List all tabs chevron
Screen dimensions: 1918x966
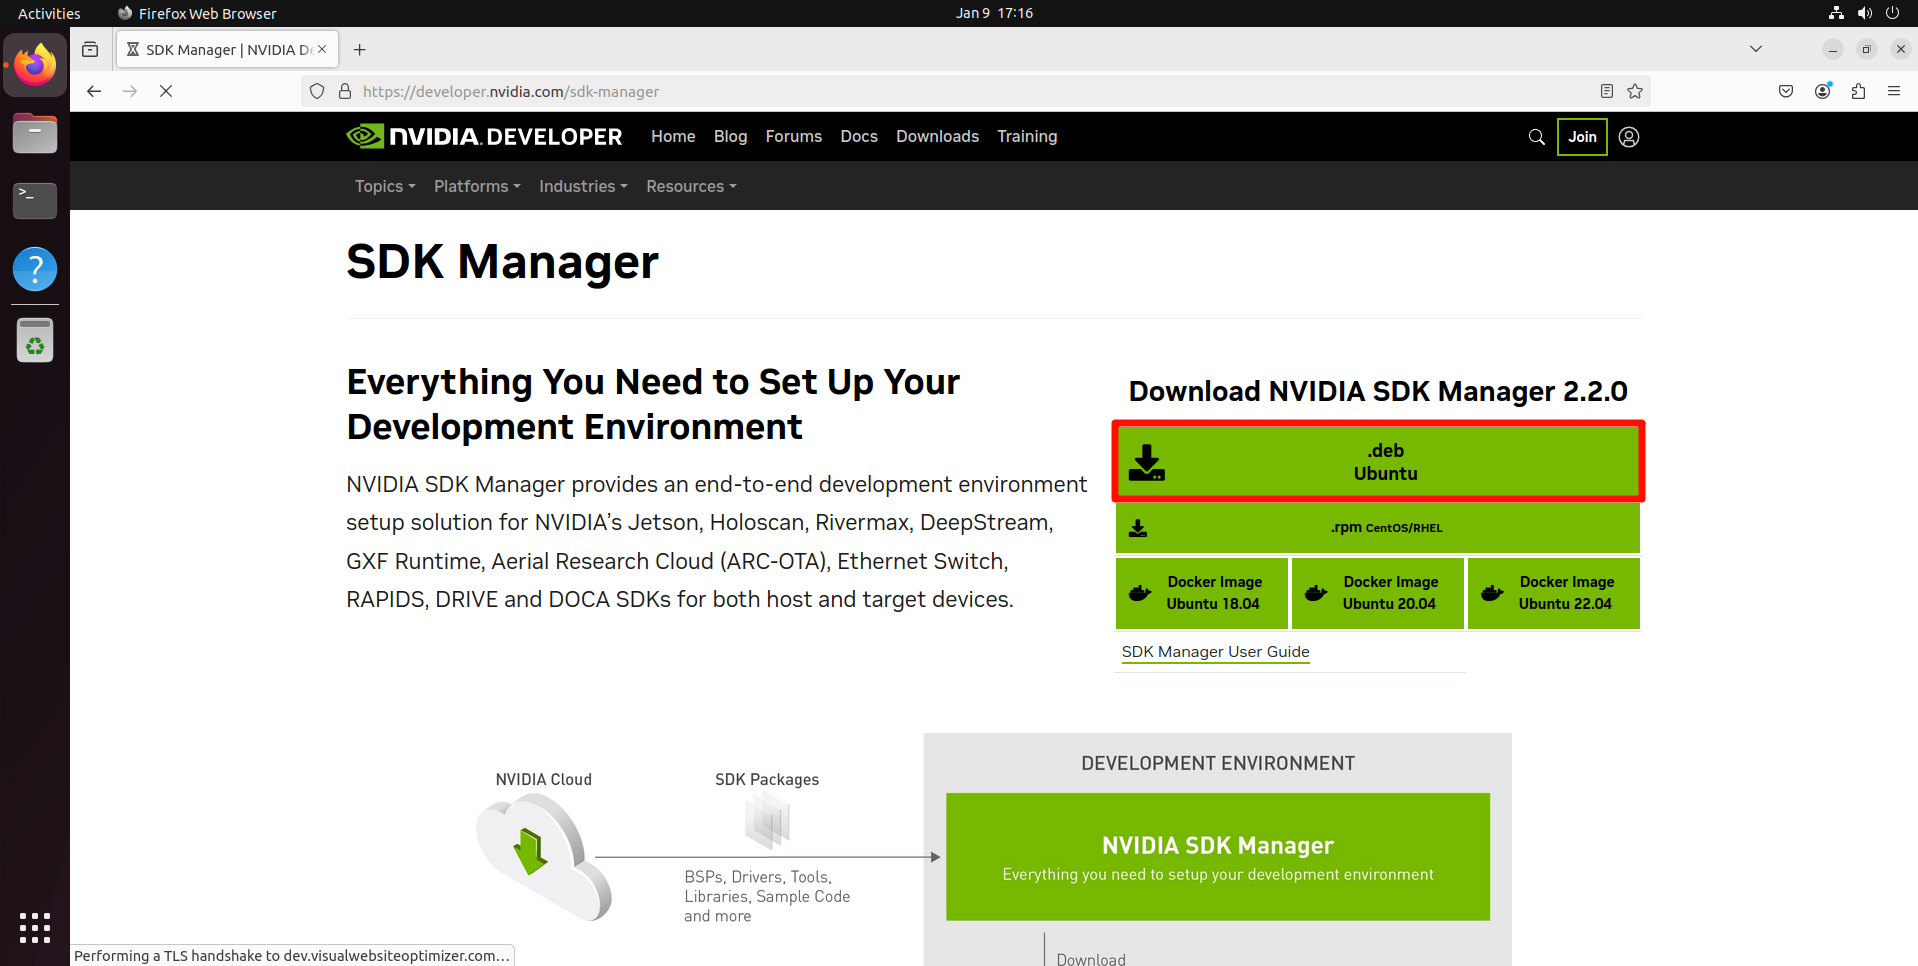[1756, 49]
